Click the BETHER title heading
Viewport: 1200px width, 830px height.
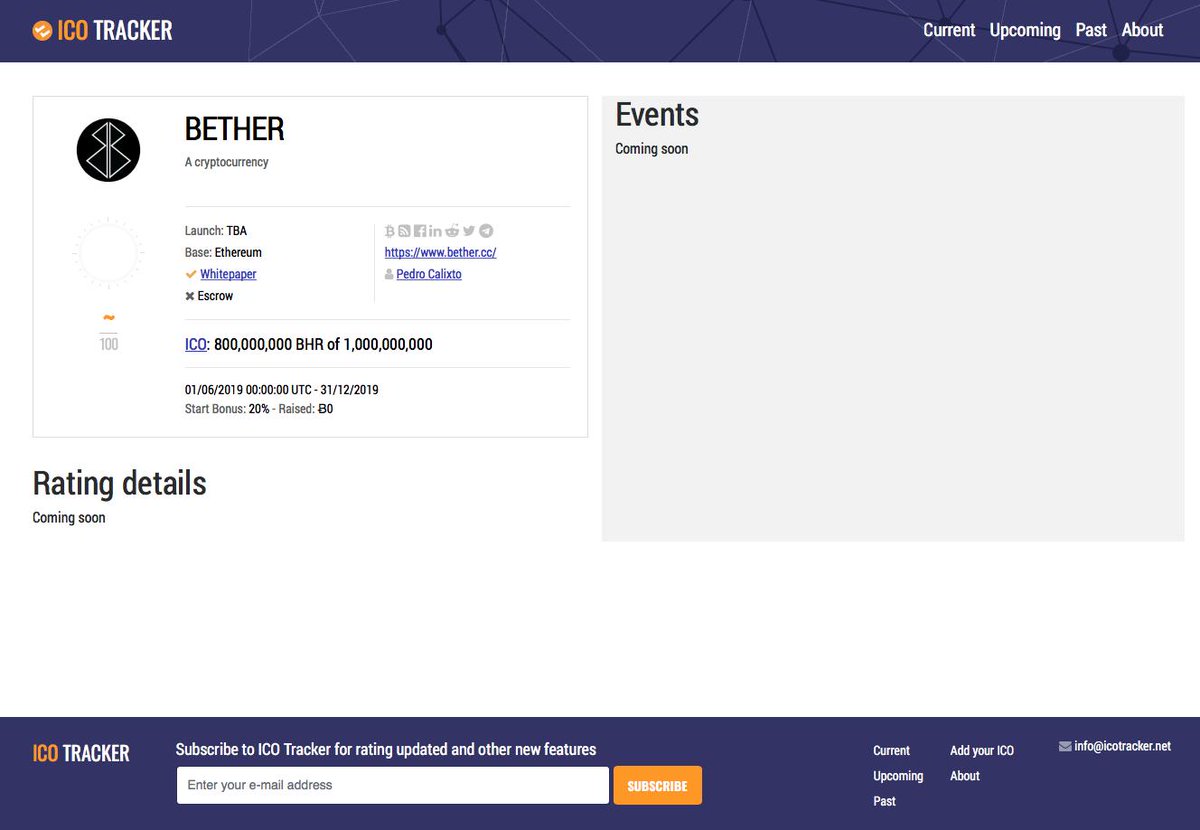tap(235, 129)
